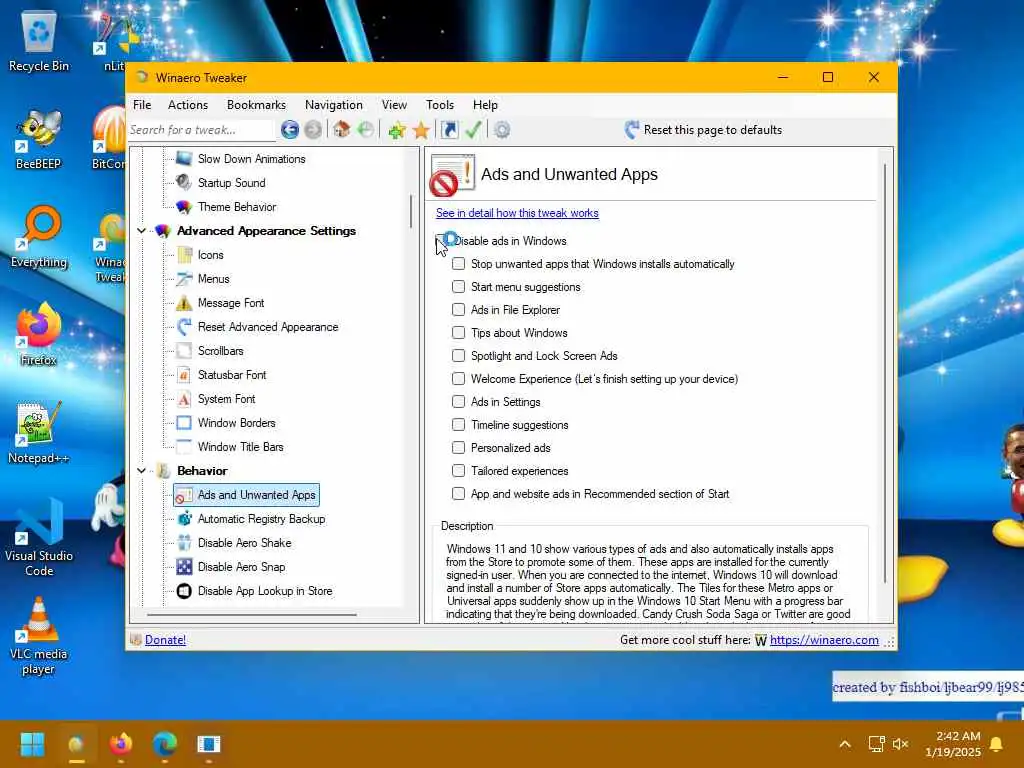Open Firefox from the taskbar
1024x768 pixels.
tap(121, 744)
